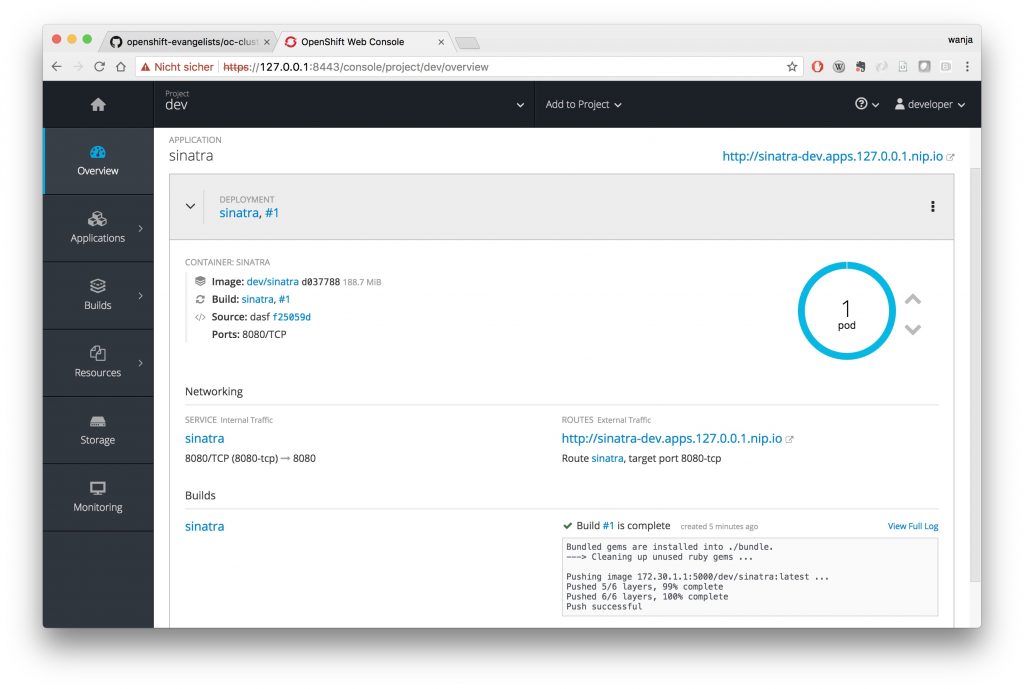Open the sinatra deployment link

click(x=238, y=213)
